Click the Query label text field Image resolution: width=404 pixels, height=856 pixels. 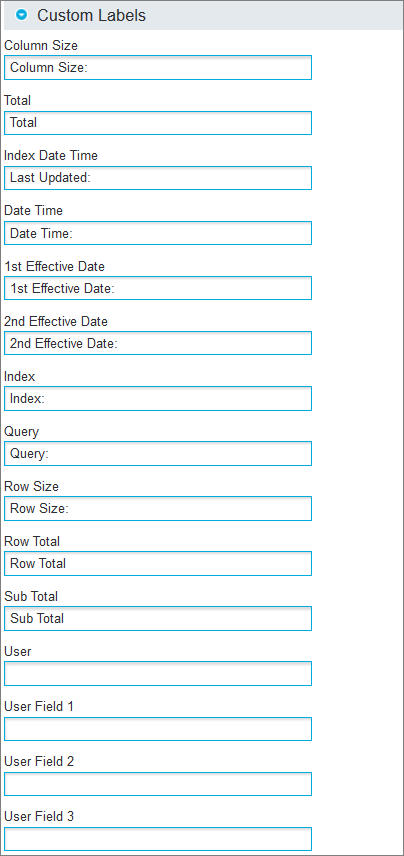[158, 454]
